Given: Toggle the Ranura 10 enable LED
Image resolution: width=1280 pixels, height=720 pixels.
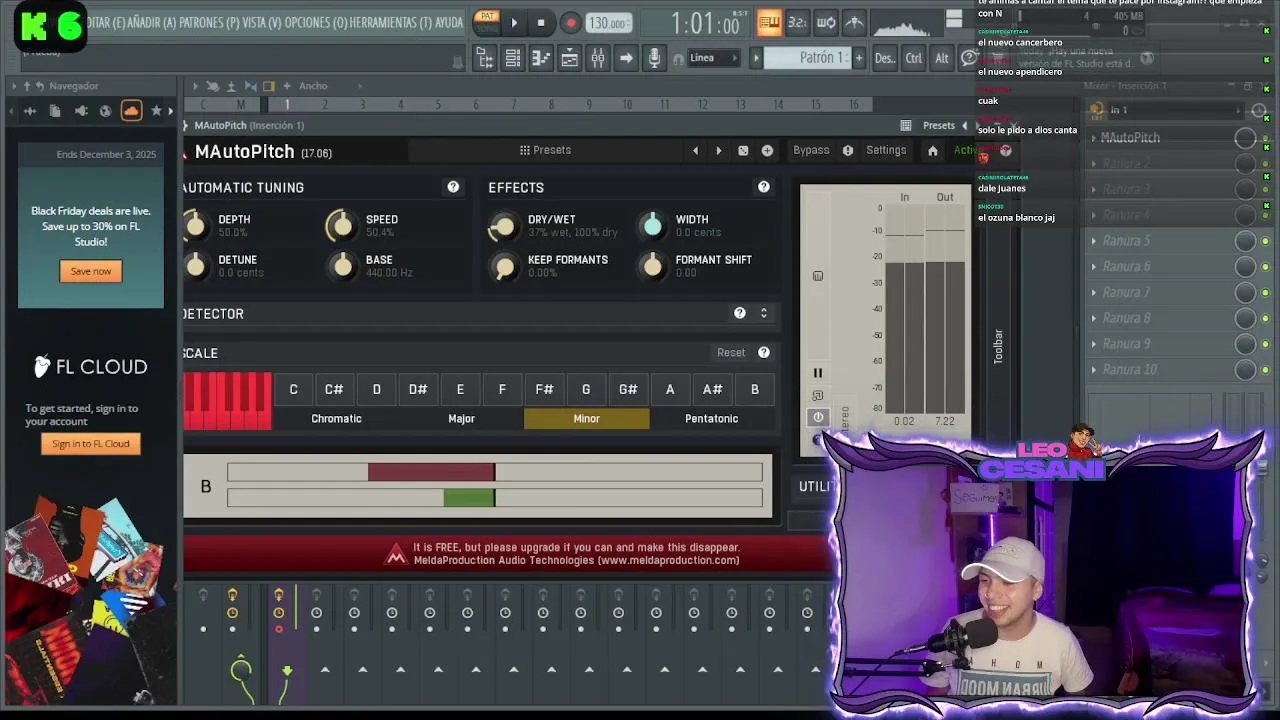Looking at the screenshot, I should click(1266, 370).
